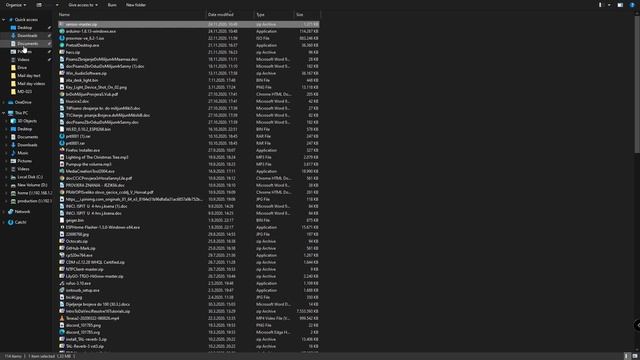Screen dimensions: 640x360
Task: Collapse the This PC tree node
Action: [4, 113]
